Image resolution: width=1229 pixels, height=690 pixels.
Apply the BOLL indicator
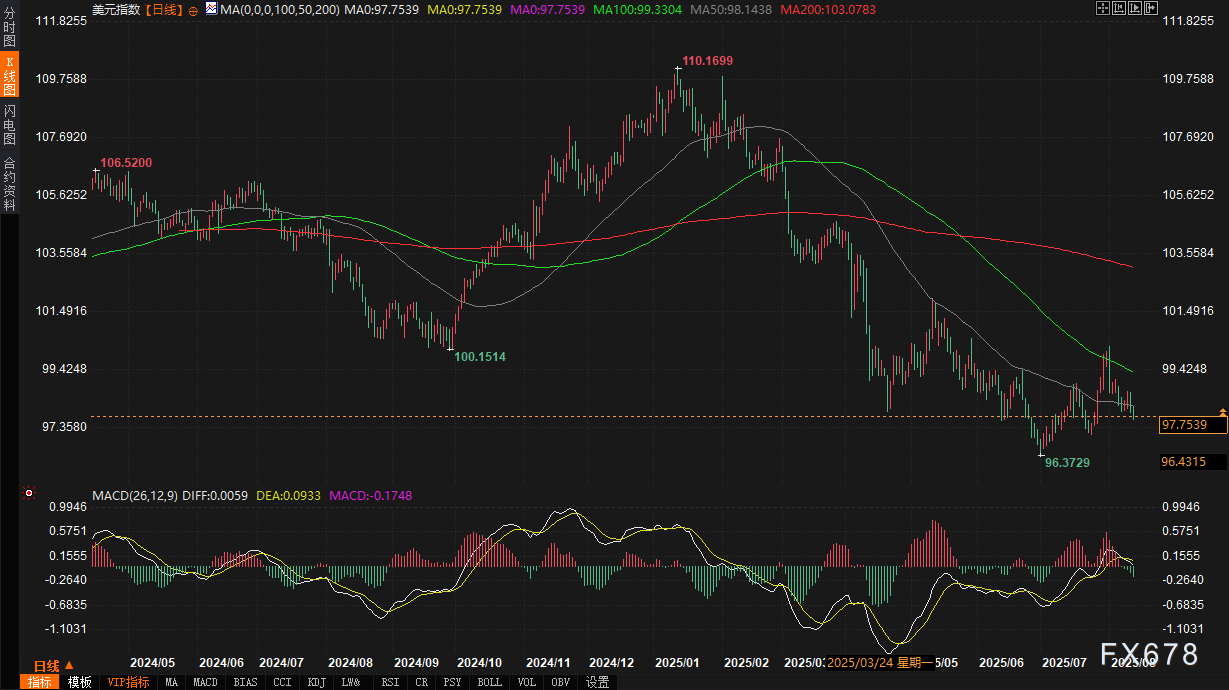[x=489, y=682]
